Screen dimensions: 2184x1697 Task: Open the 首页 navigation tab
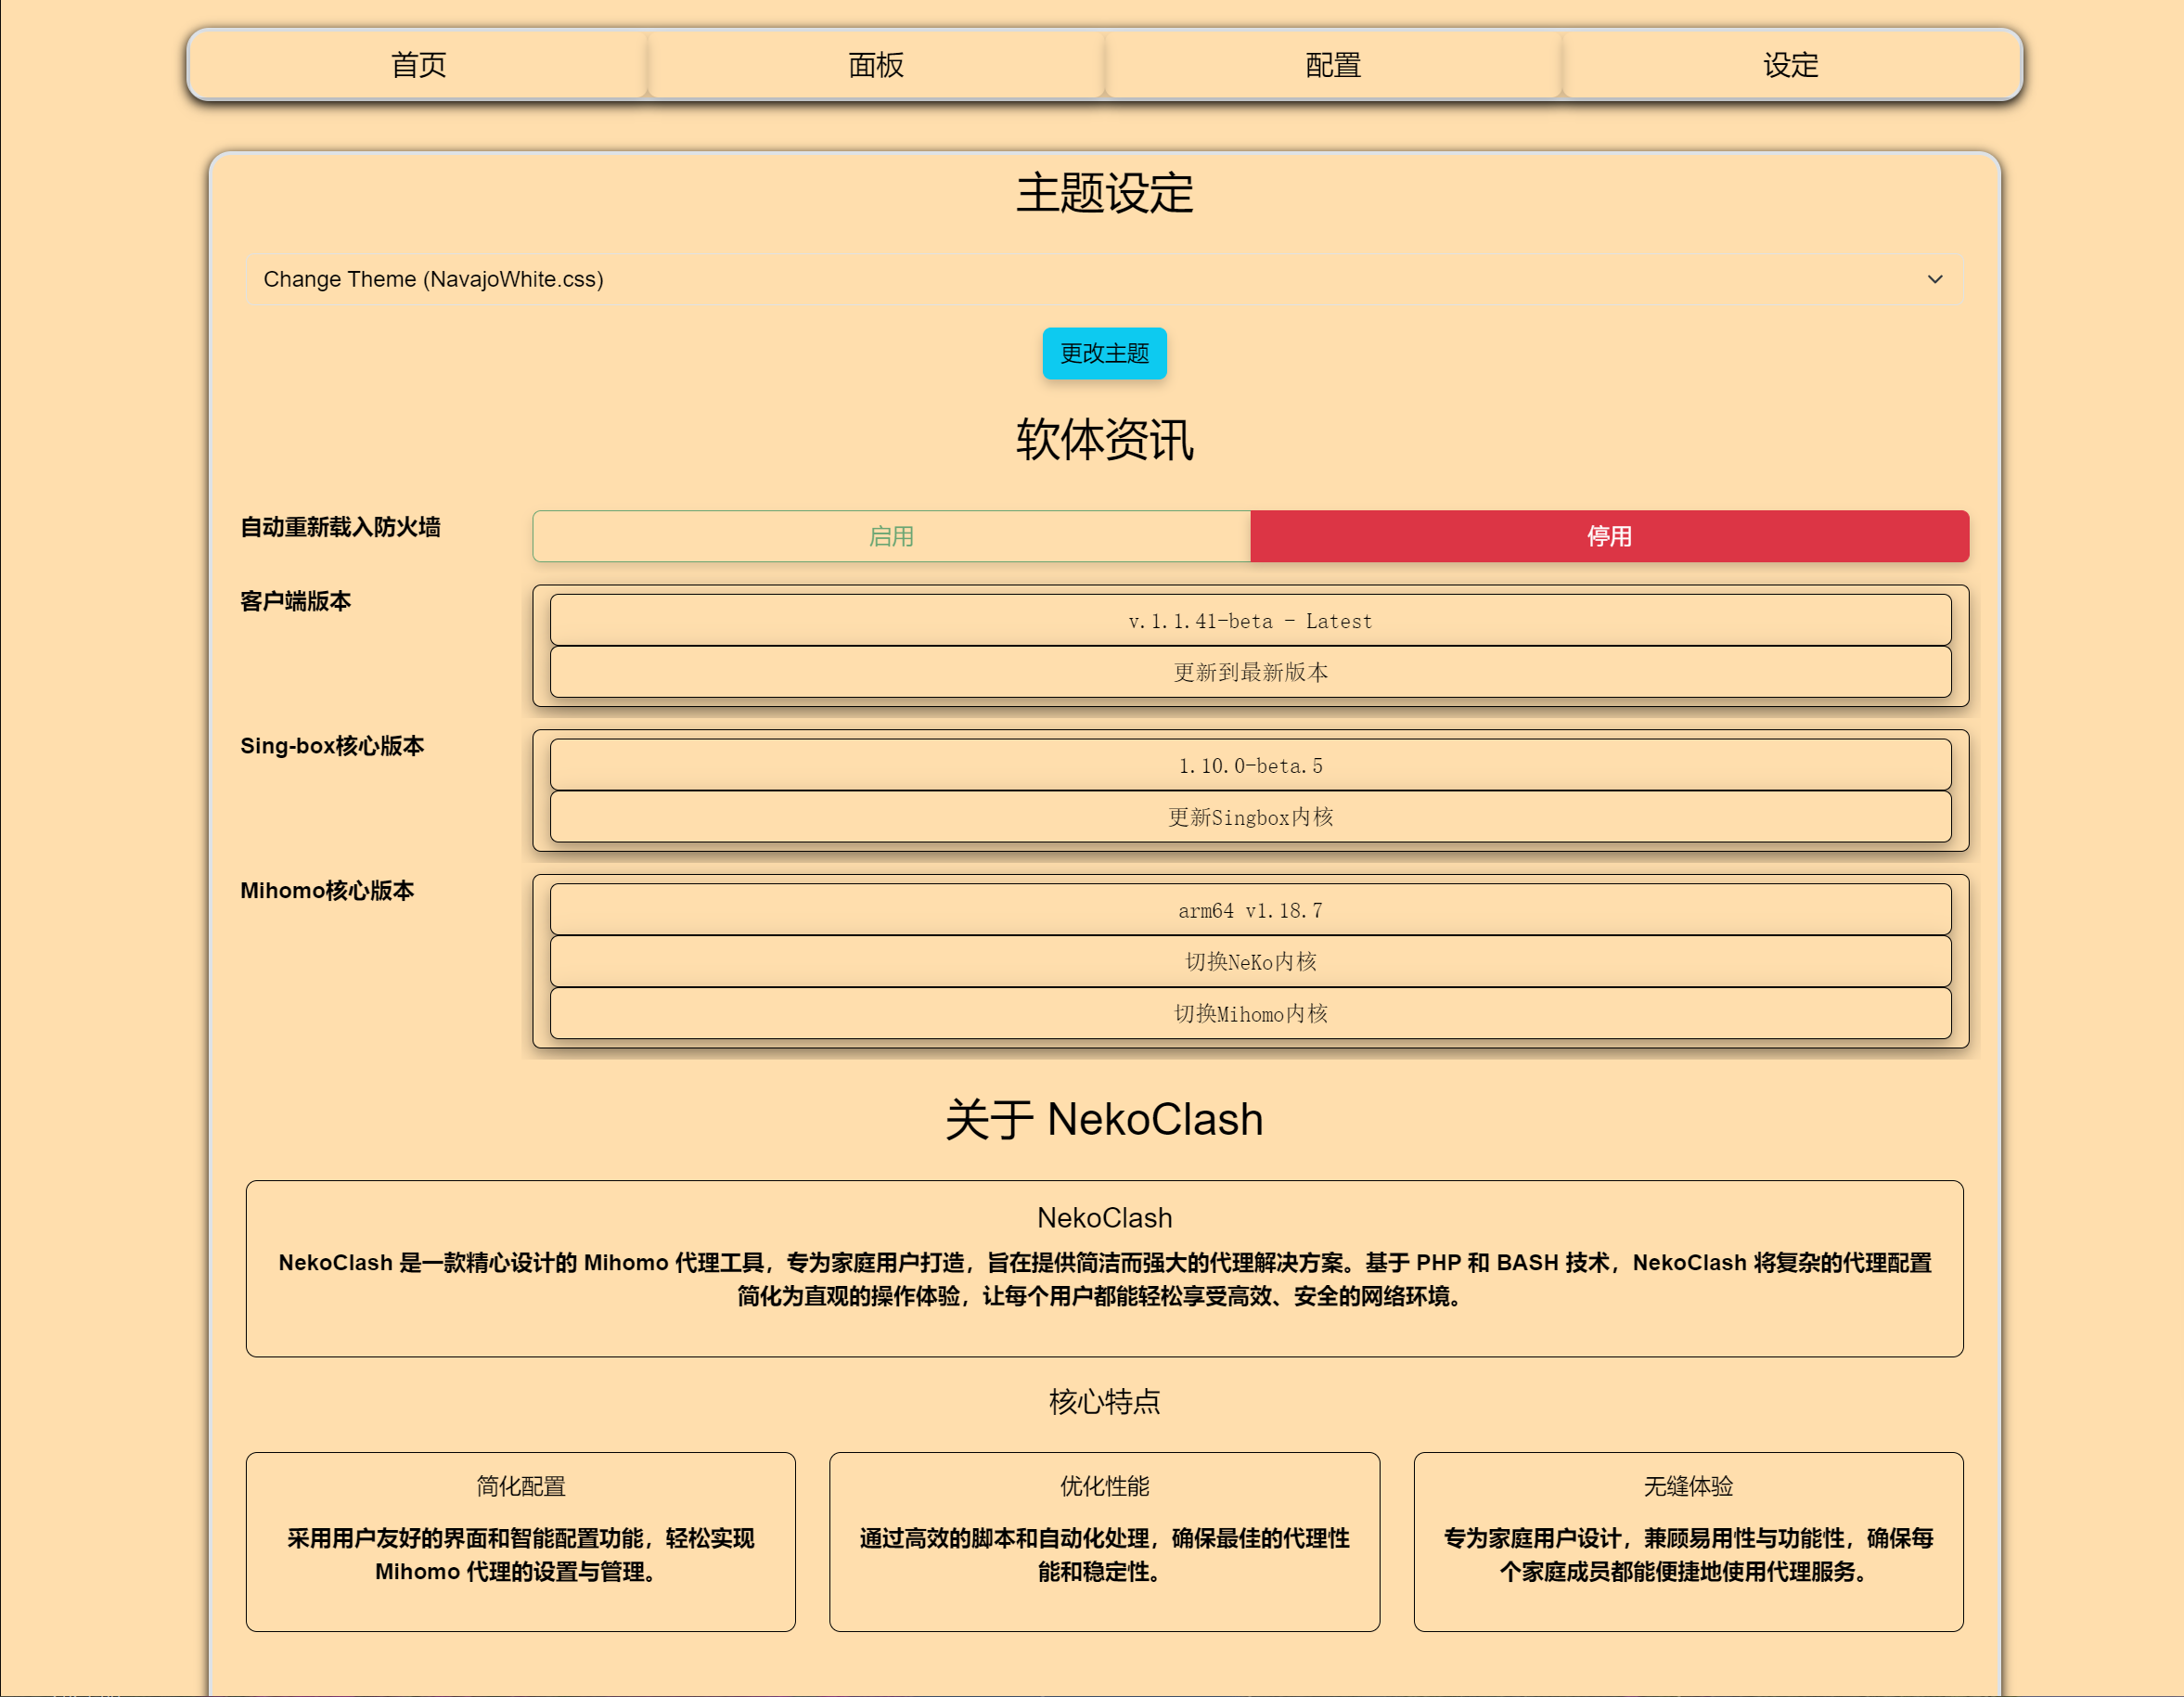418,65
